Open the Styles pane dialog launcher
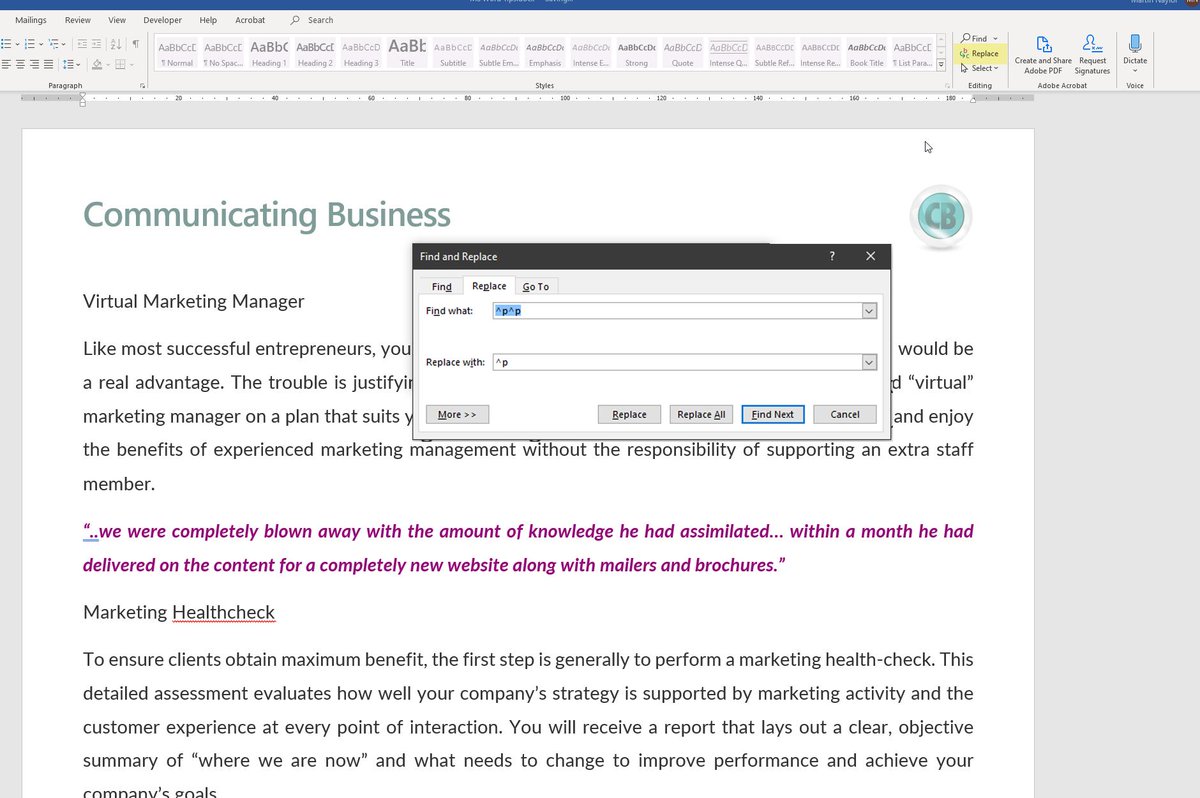Viewport: 1200px width, 798px height. [x=947, y=86]
